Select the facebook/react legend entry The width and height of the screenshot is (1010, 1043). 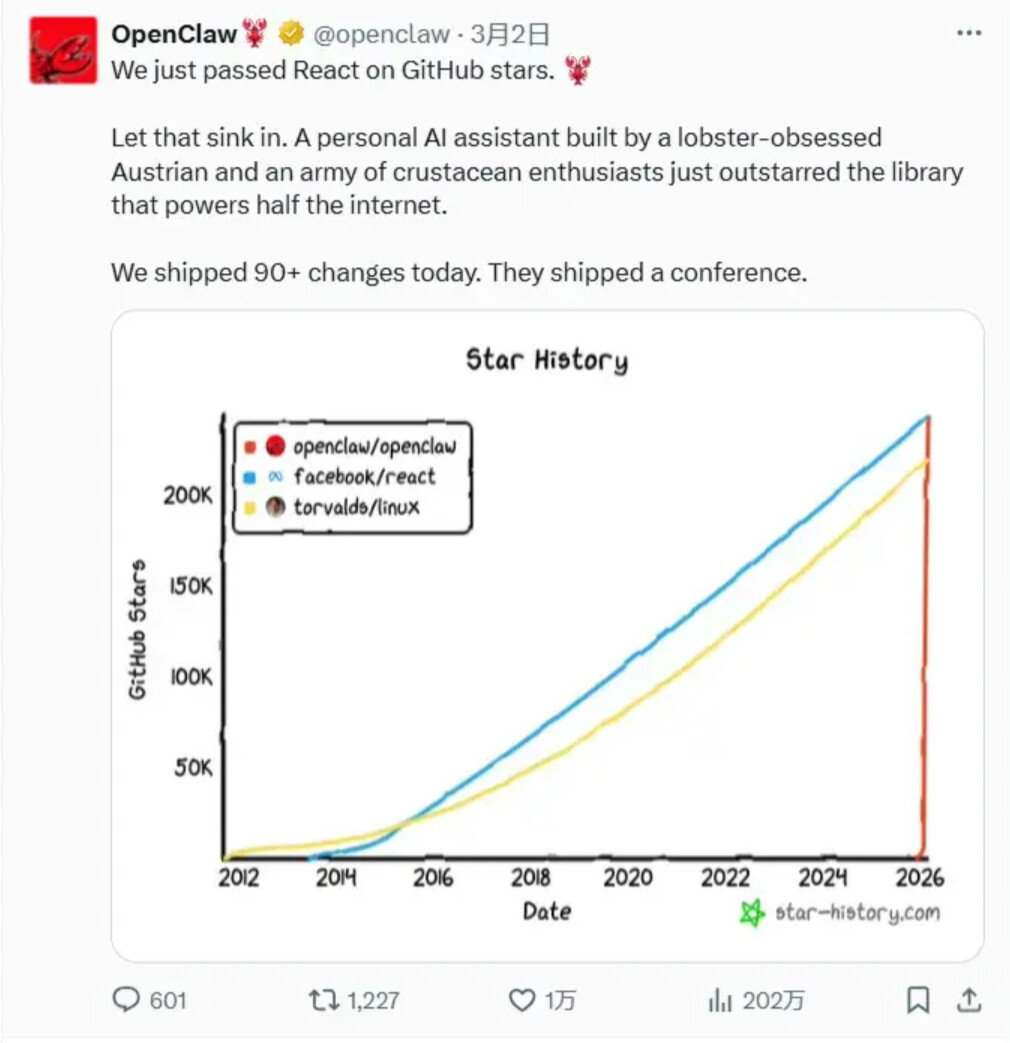[x=340, y=477]
